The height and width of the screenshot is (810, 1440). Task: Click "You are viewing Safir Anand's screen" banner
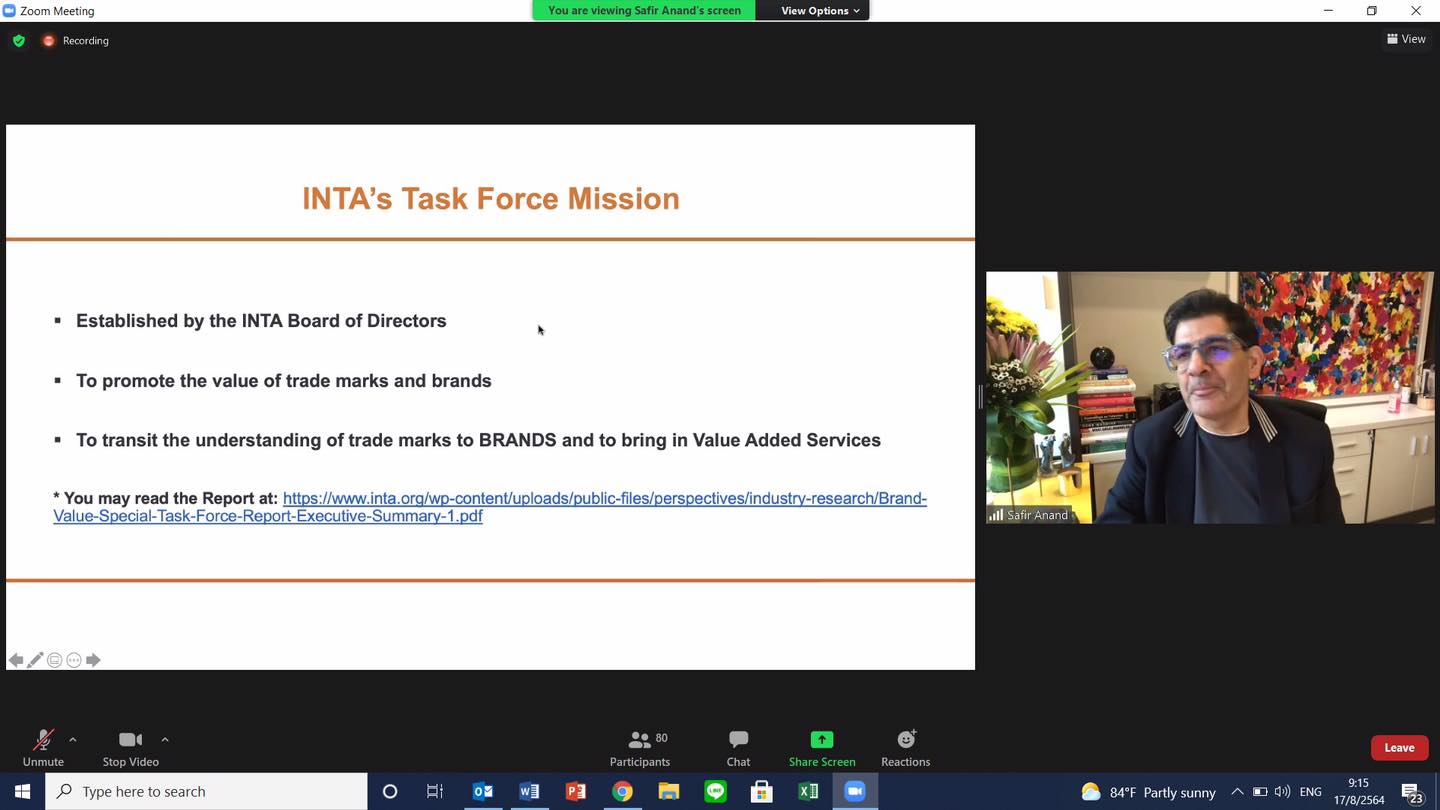pos(644,10)
